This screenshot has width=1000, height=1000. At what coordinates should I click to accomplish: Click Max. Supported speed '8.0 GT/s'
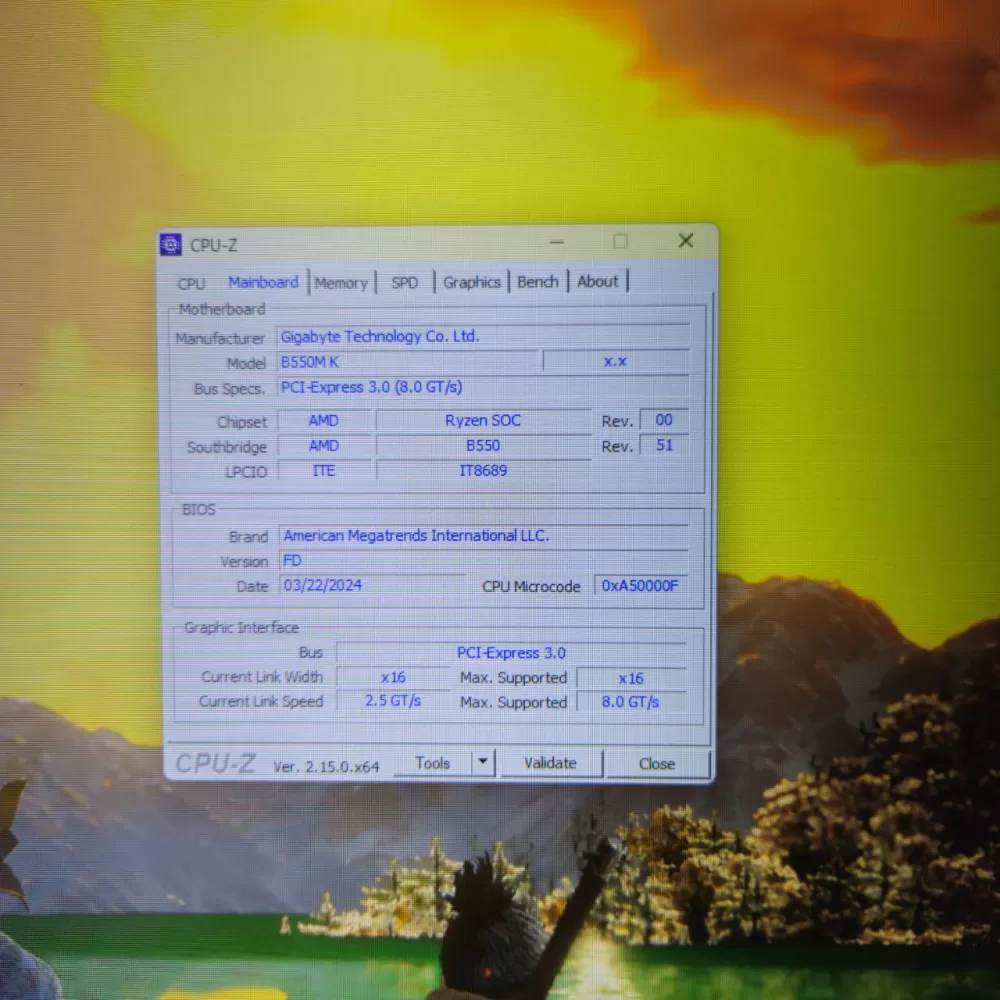point(631,702)
